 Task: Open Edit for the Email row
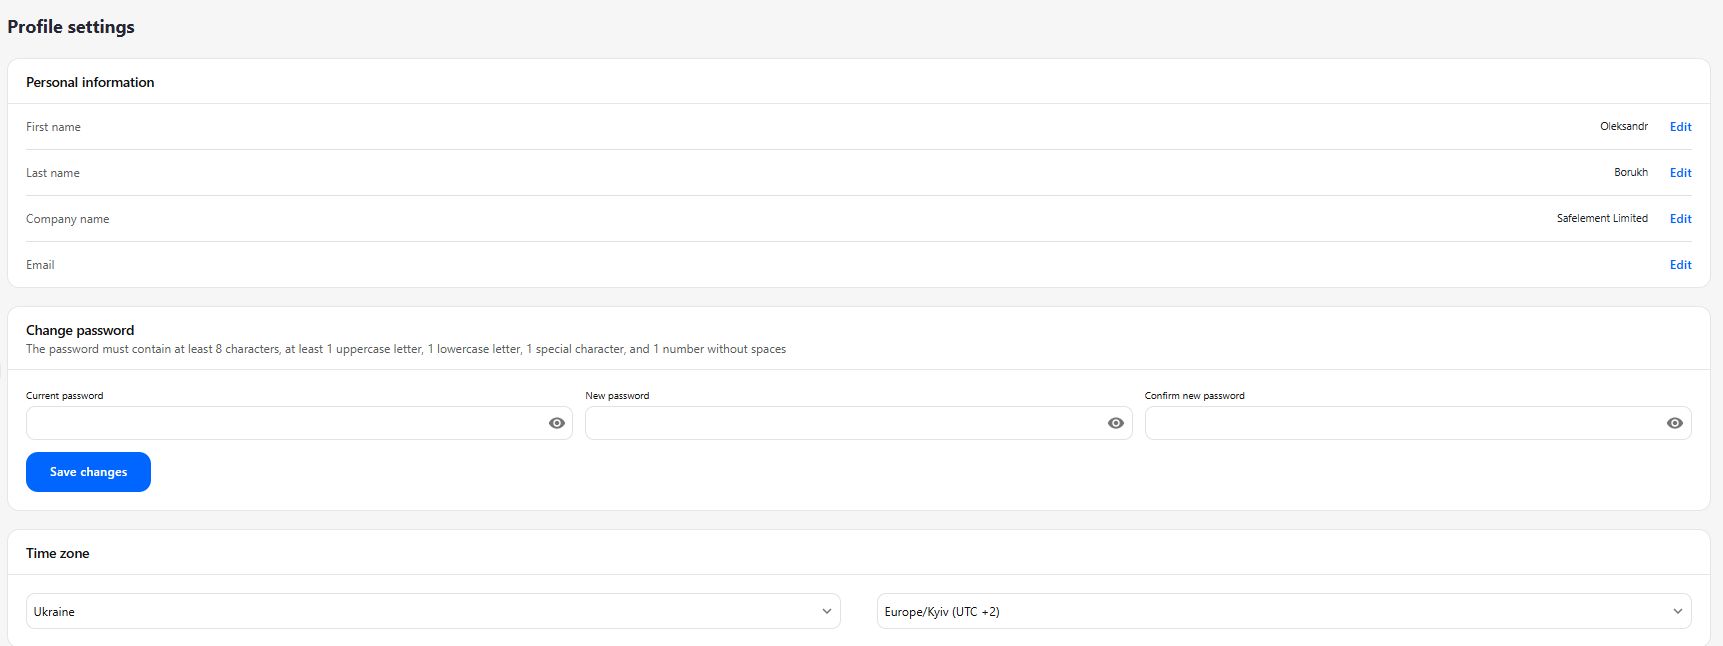click(x=1680, y=265)
